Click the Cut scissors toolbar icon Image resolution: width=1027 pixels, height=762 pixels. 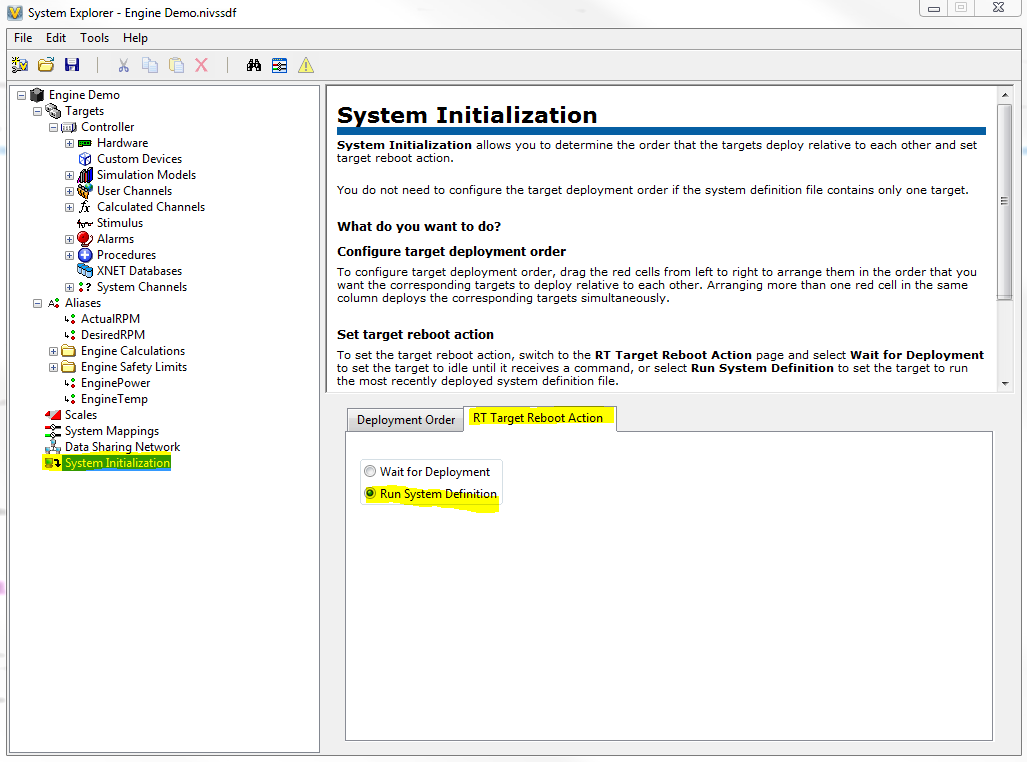[x=123, y=65]
